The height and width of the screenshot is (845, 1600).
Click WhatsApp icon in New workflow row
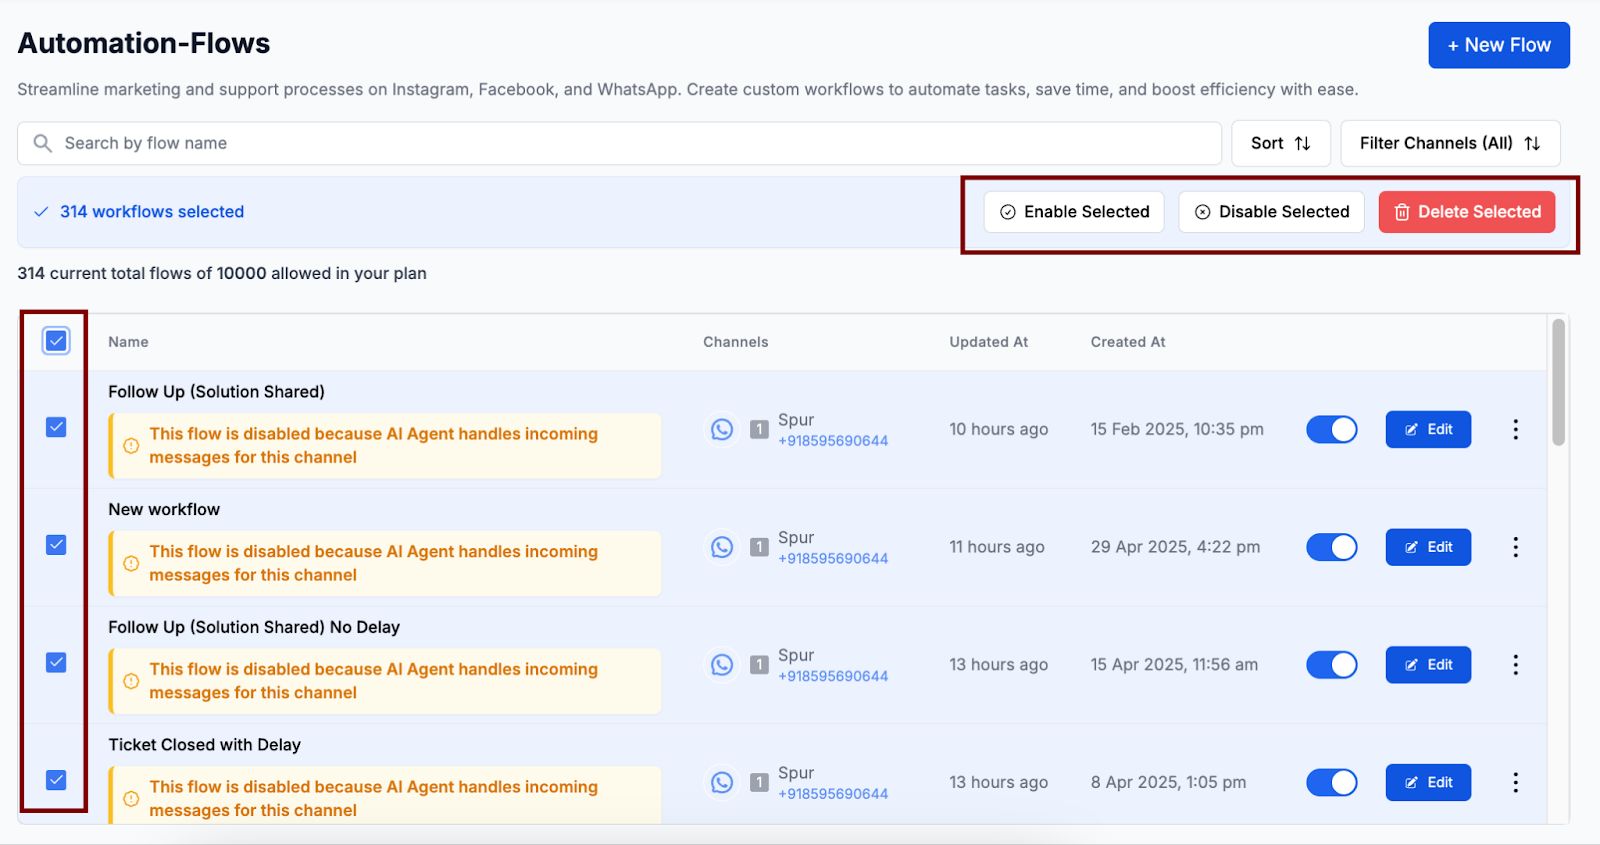coord(722,547)
